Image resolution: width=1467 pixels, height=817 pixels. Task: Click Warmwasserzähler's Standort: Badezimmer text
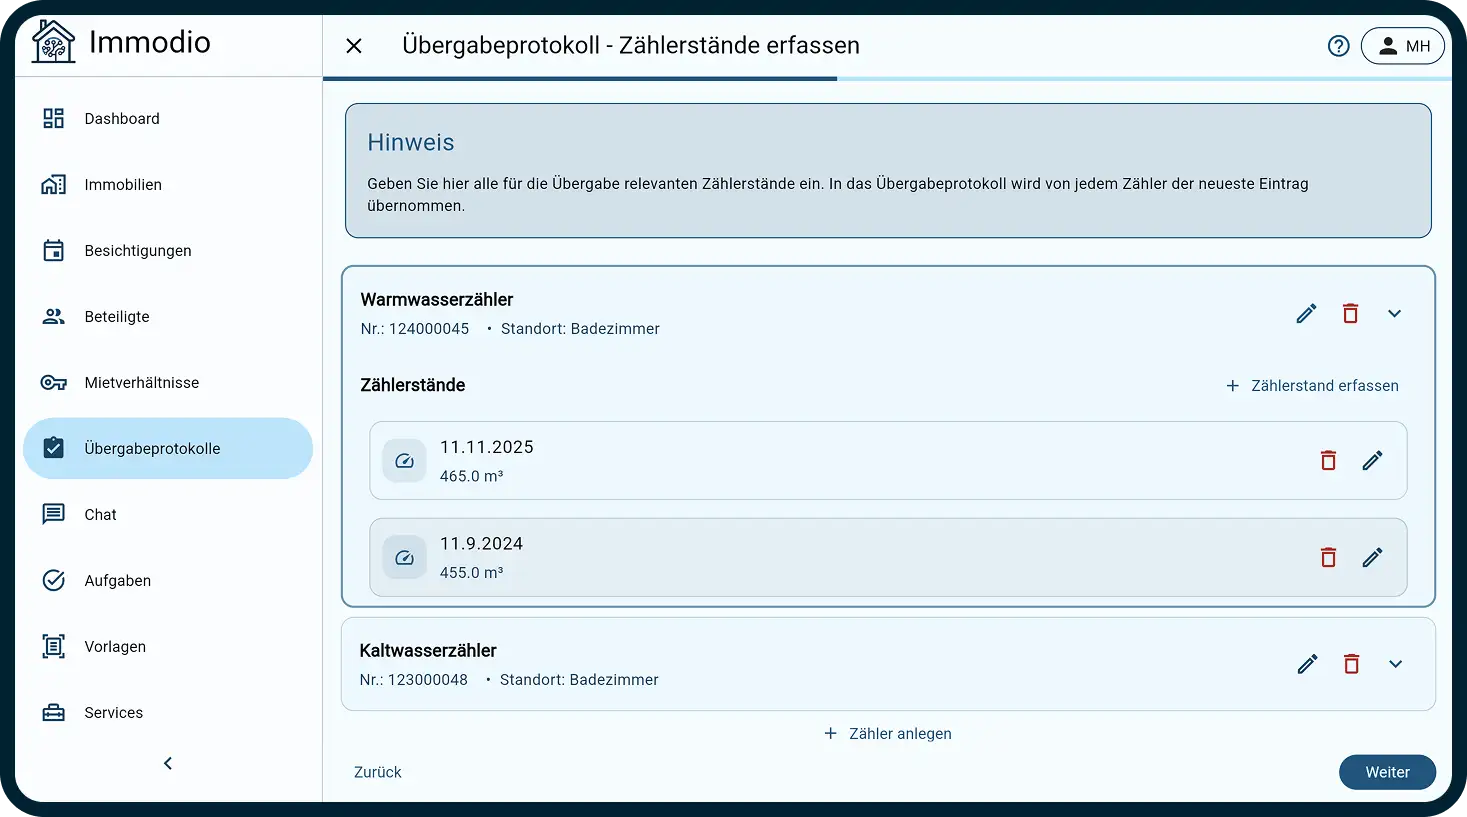click(x=580, y=328)
